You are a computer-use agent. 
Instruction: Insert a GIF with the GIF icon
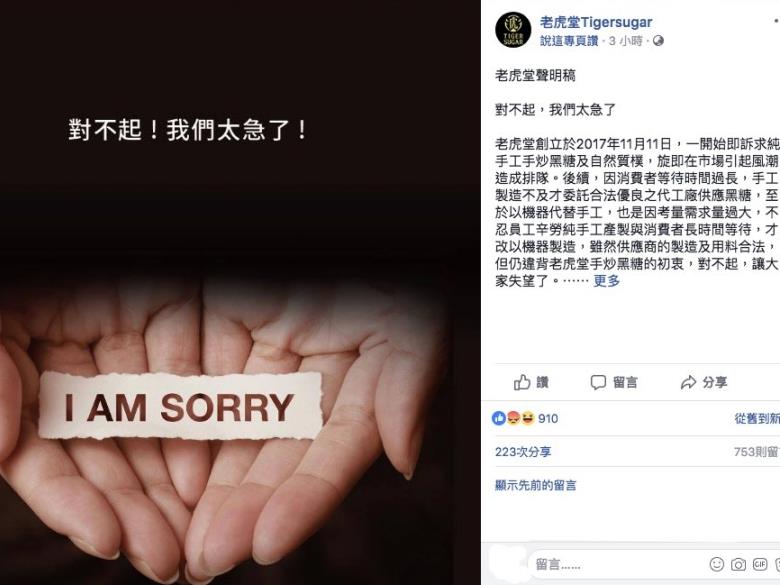pyautogui.click(x=760, y=564)
